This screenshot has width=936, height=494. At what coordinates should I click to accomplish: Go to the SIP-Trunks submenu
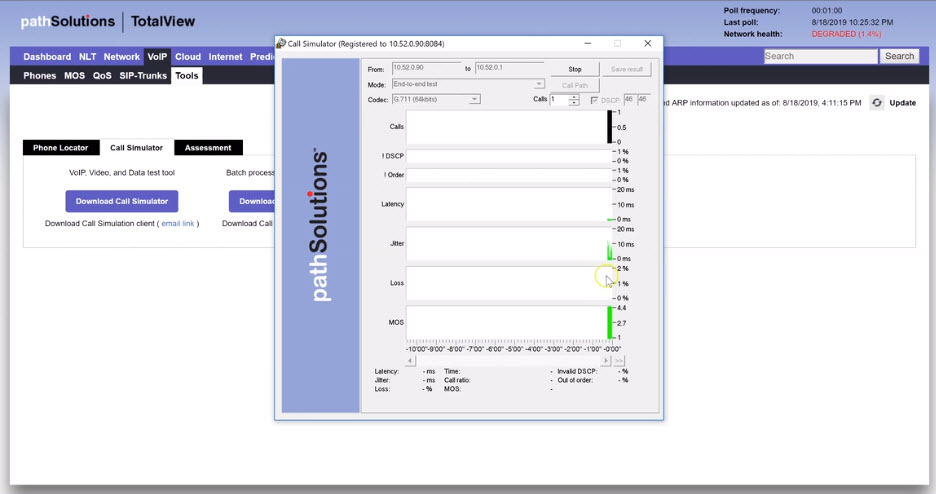coord(144,76)
